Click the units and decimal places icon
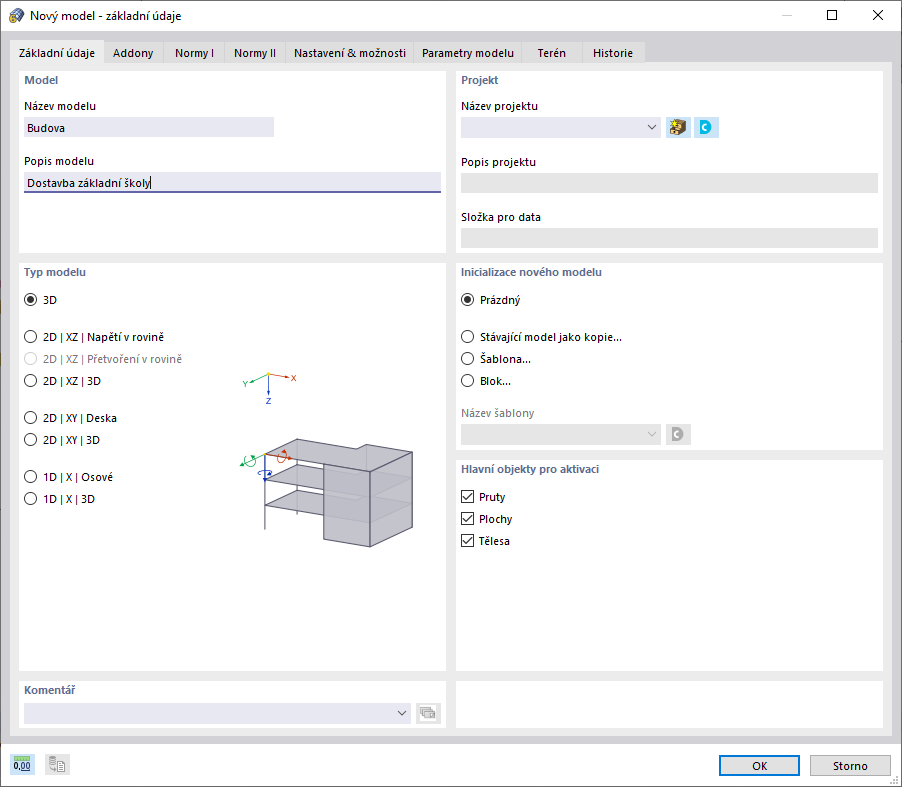 (22, 765)
